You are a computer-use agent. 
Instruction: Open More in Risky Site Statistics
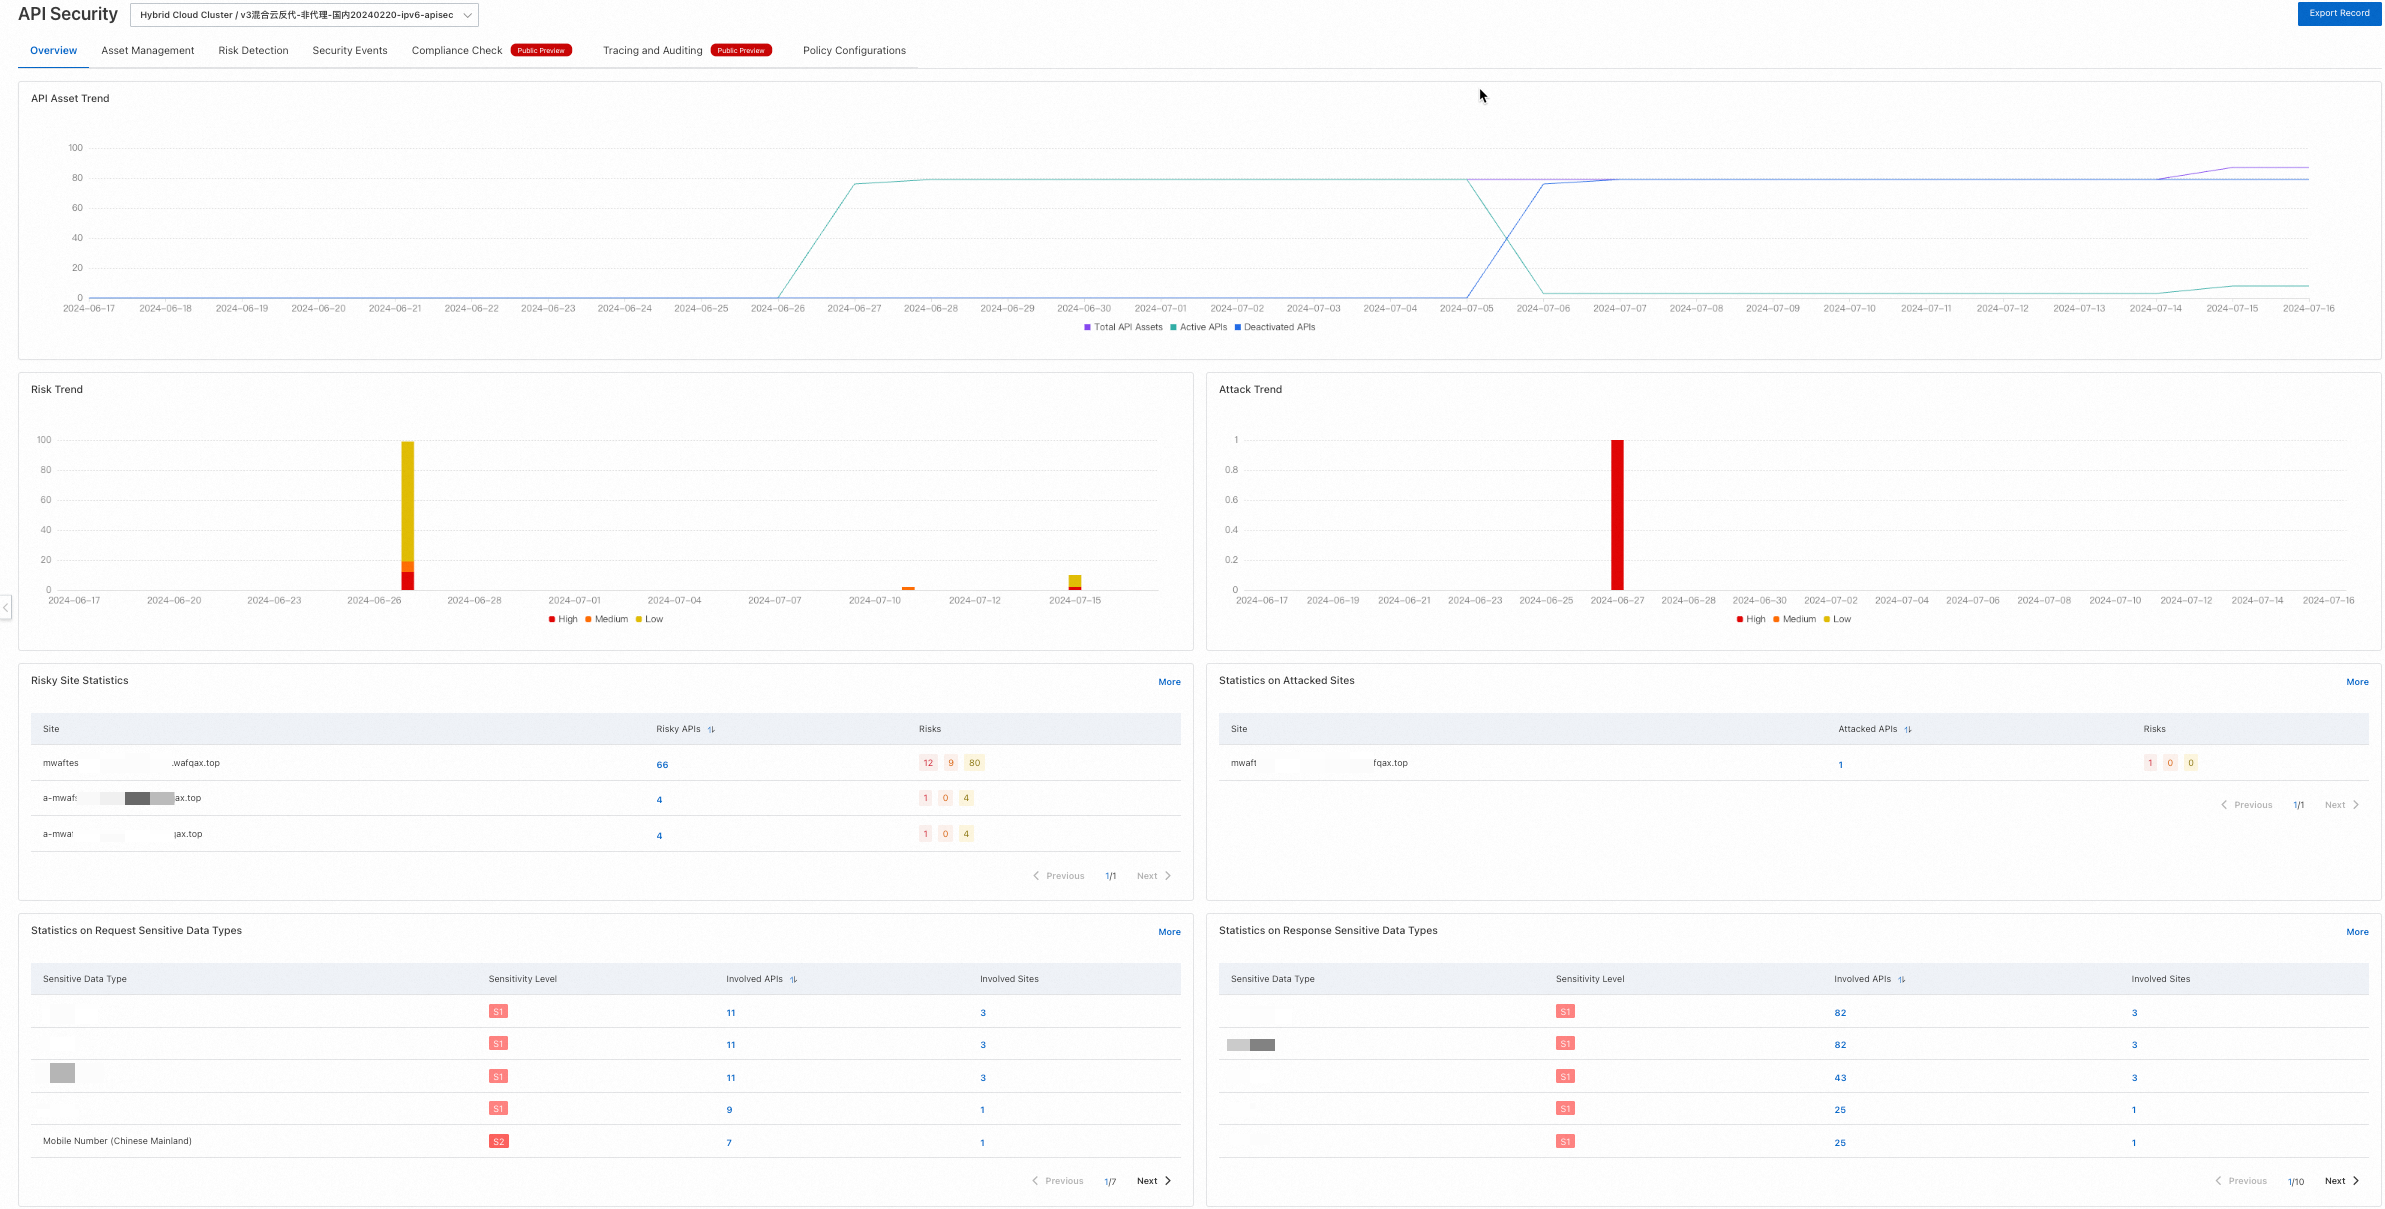(1169, 682)
